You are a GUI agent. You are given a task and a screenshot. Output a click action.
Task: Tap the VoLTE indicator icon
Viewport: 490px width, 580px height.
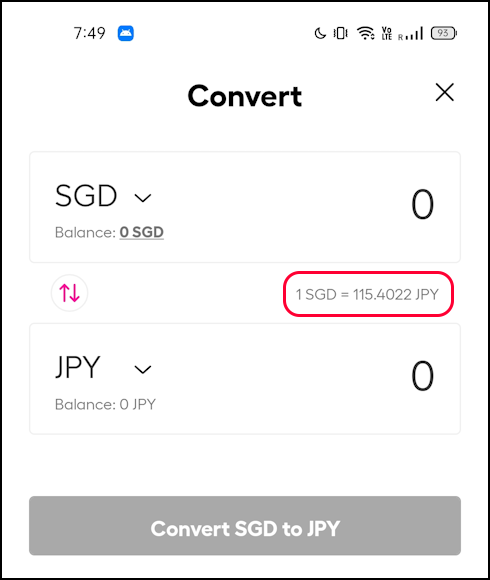(387, 33)
